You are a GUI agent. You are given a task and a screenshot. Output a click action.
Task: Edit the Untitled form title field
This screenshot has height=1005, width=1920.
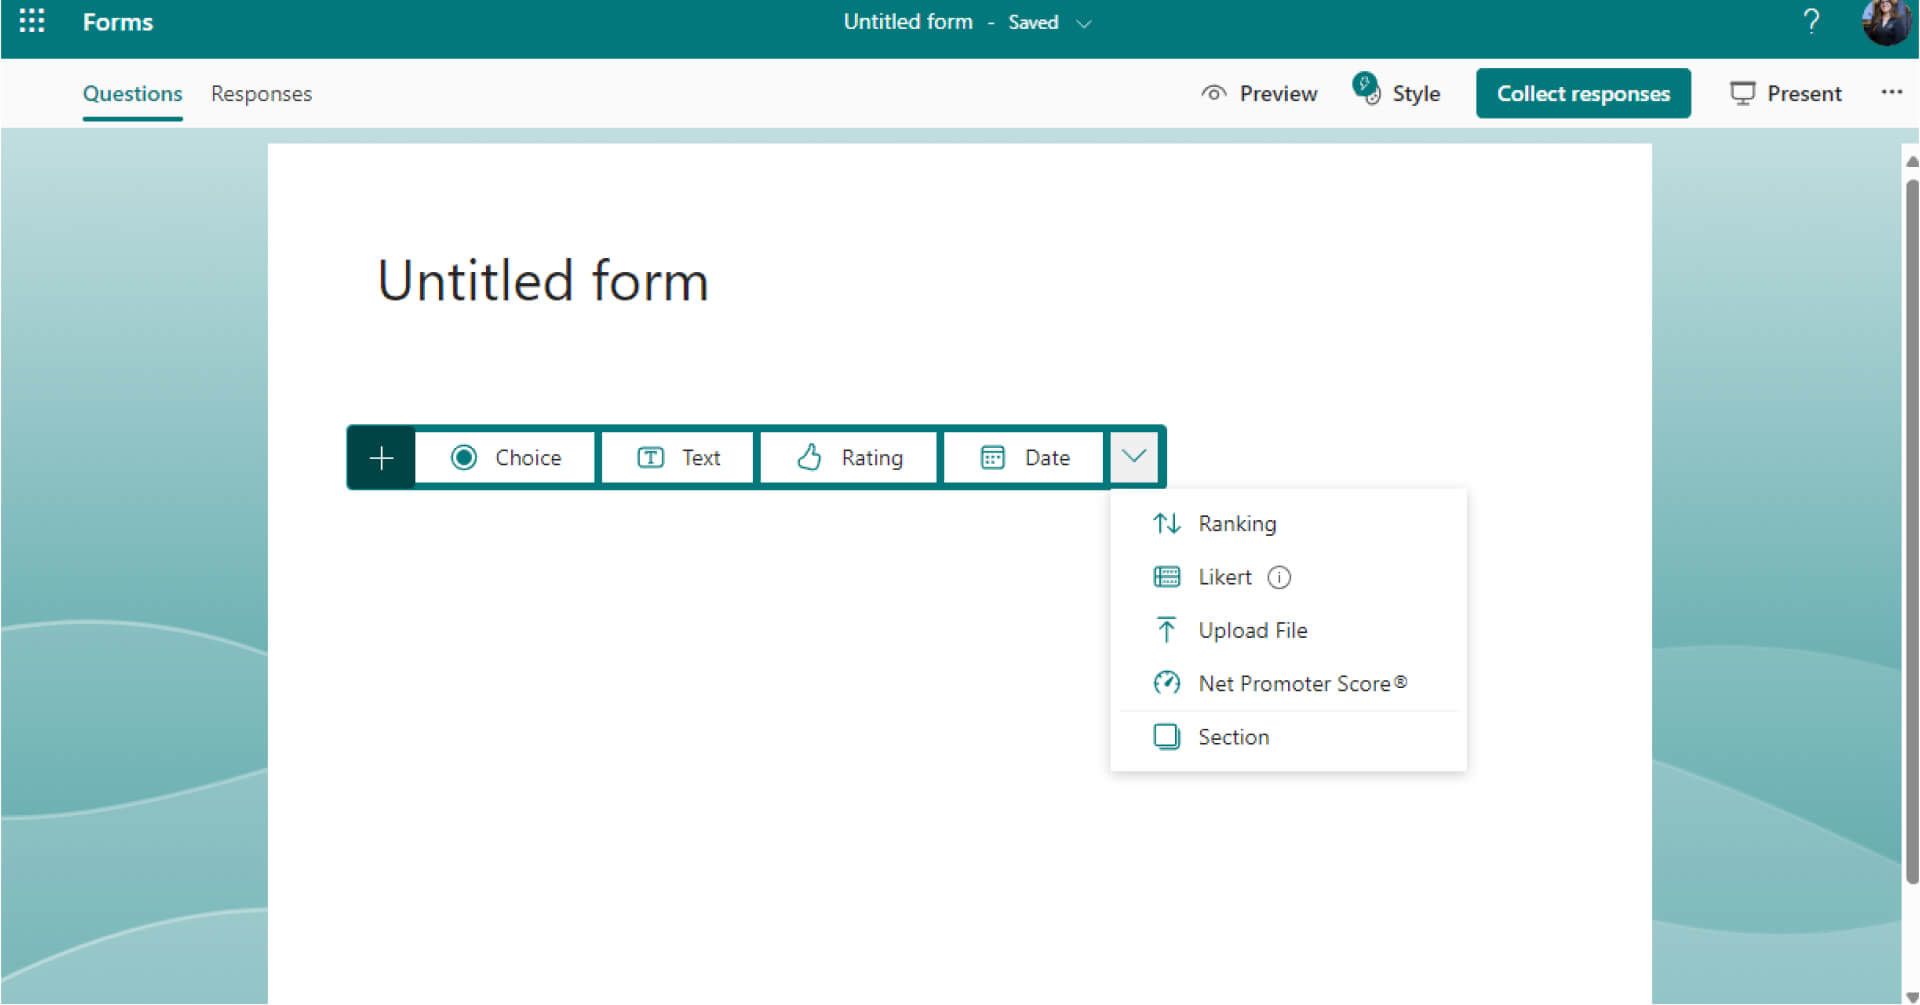pyautogui.click(x=543, y=280)
